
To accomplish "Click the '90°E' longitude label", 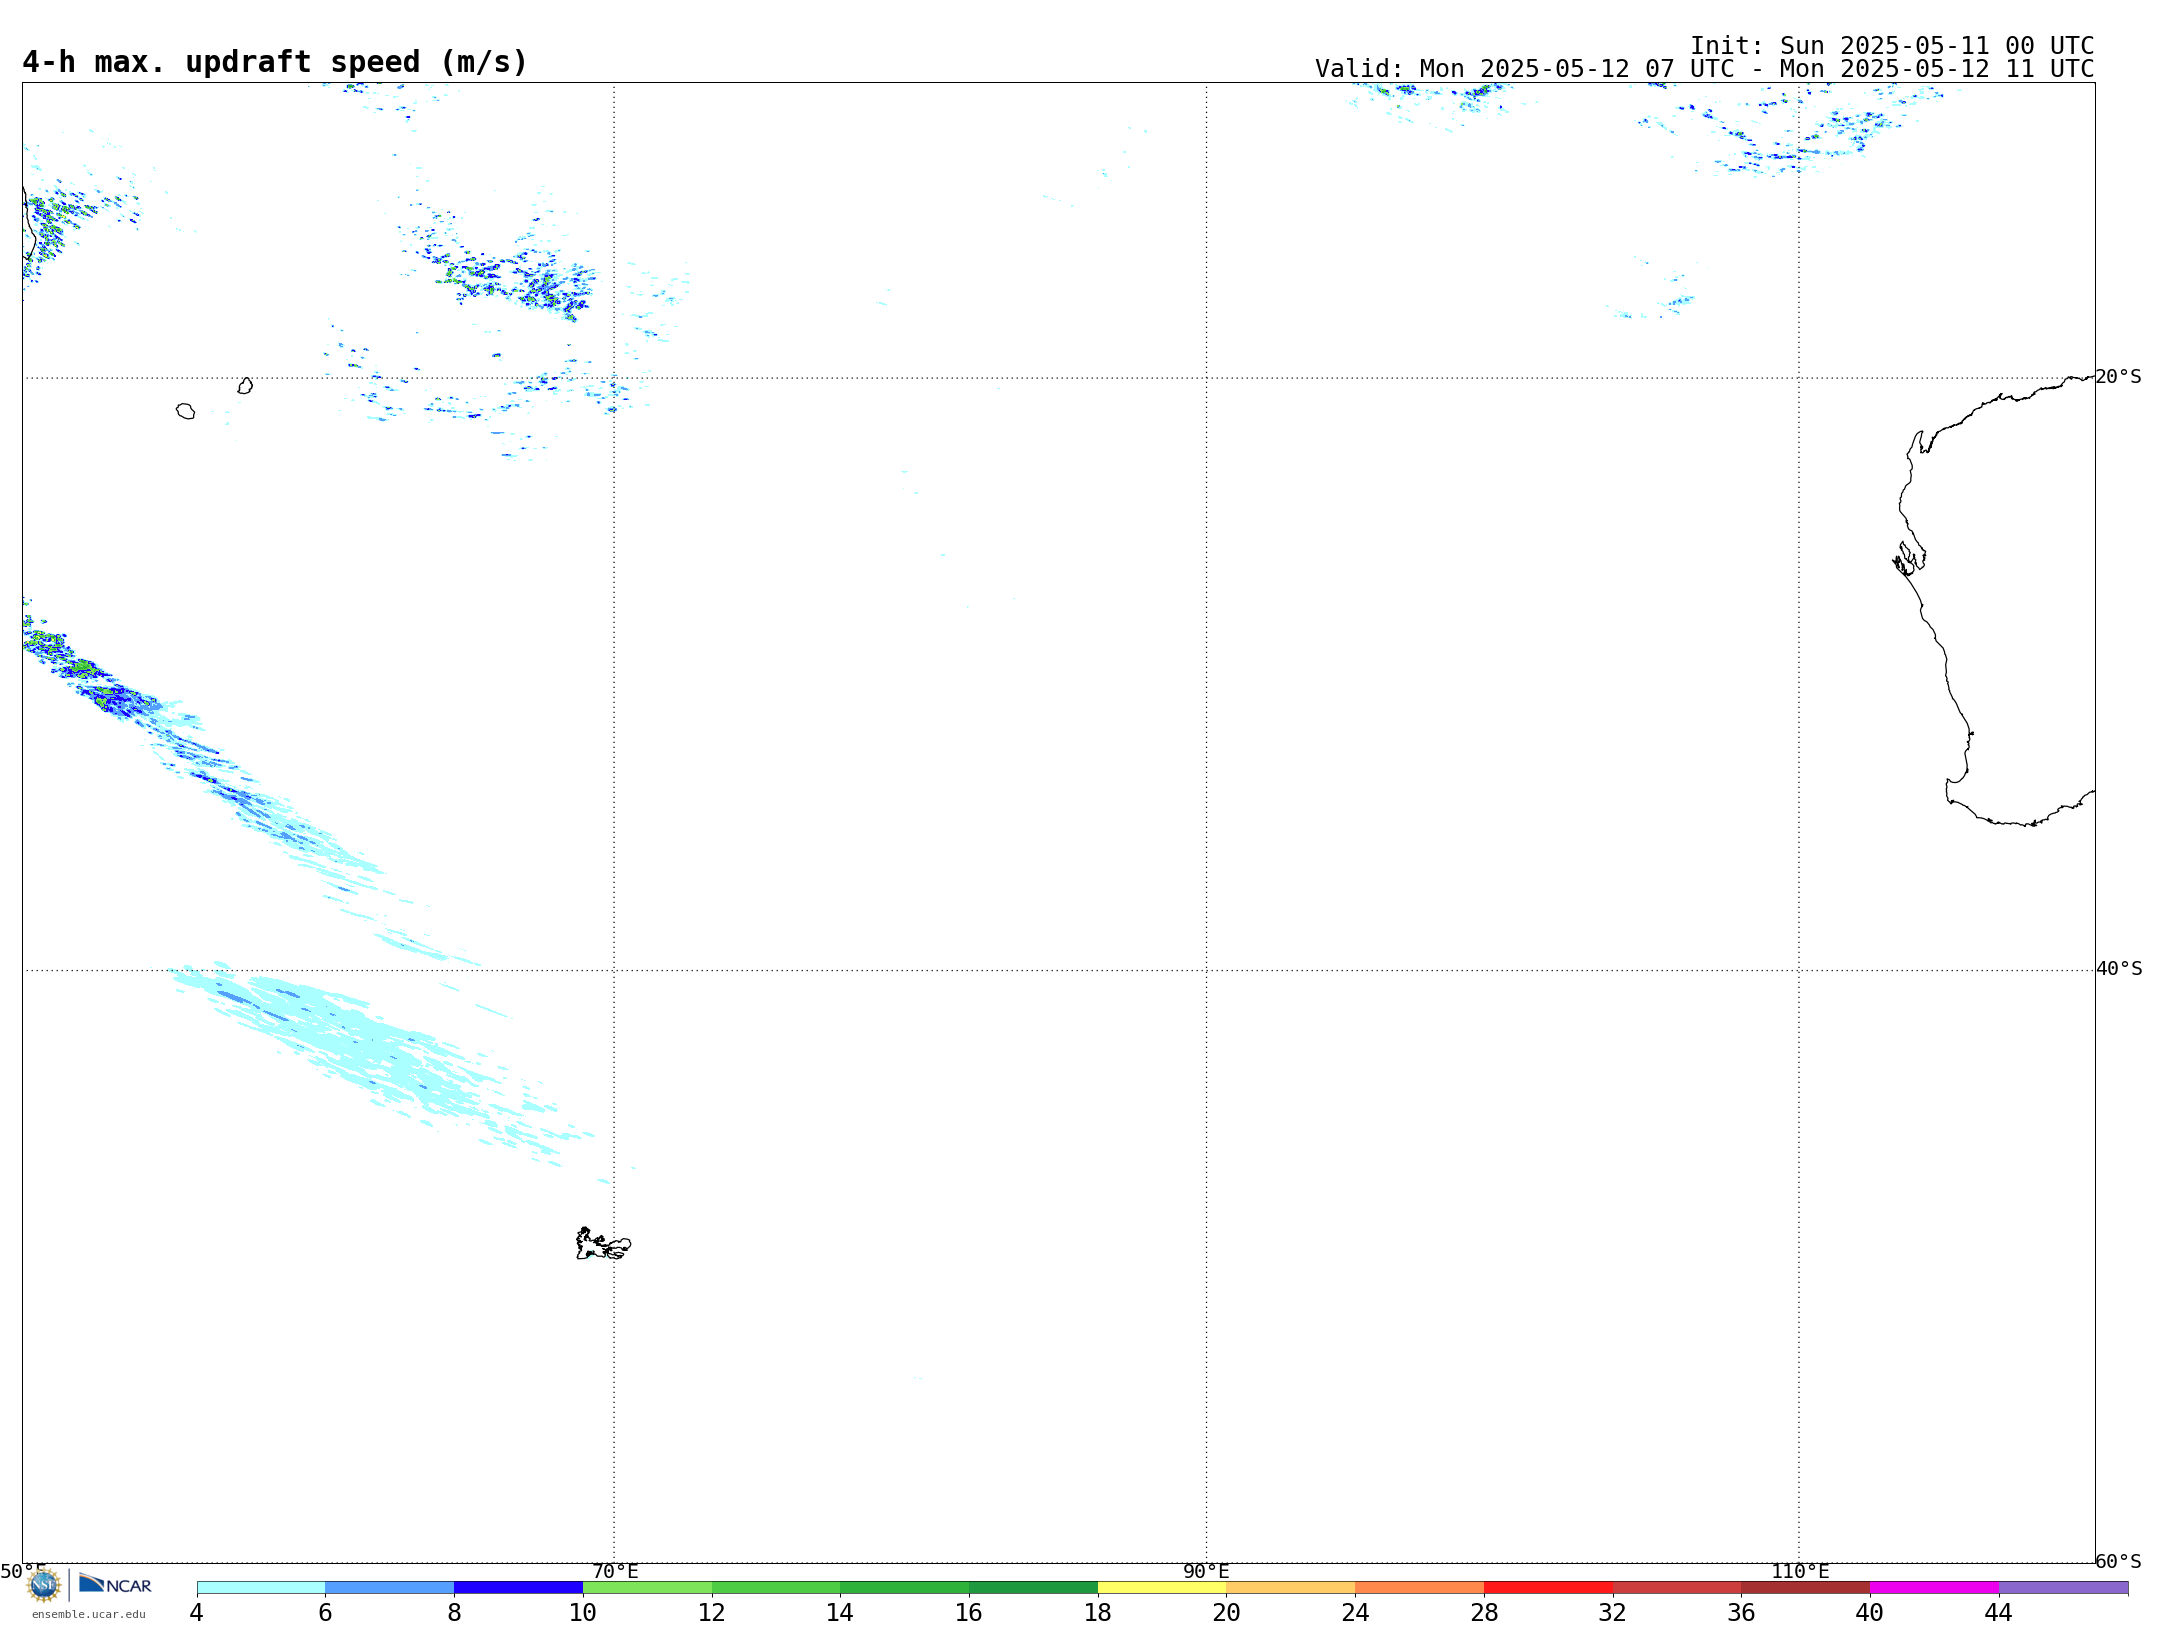I will click(1206, 1571).
